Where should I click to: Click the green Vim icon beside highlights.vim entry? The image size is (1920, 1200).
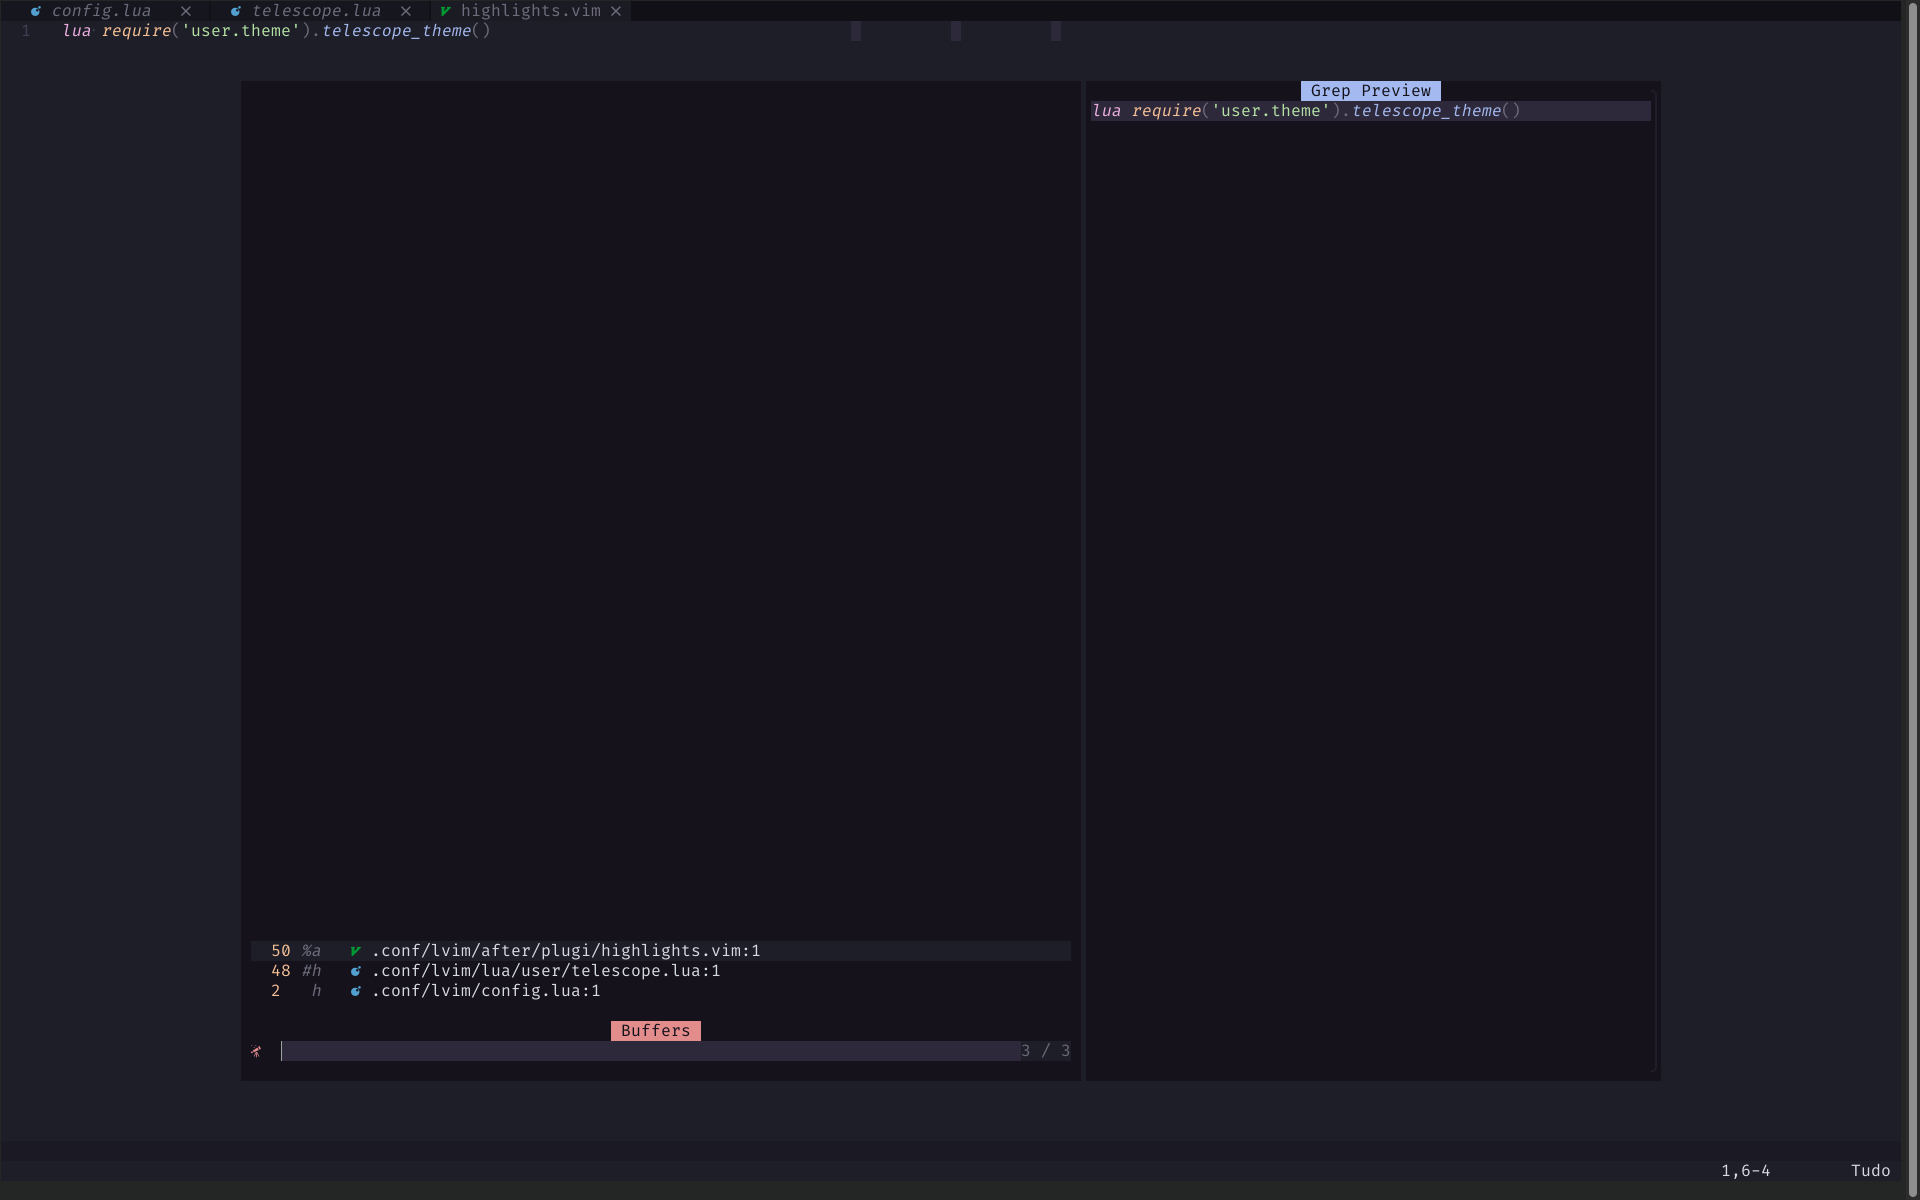pos(355,950)
